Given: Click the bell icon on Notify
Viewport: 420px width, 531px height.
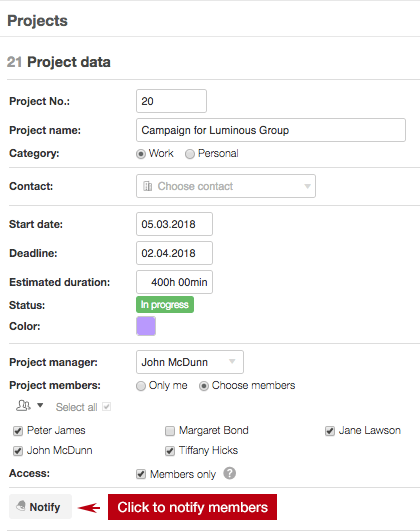Looking at the screenshot, I should [21, 506].
